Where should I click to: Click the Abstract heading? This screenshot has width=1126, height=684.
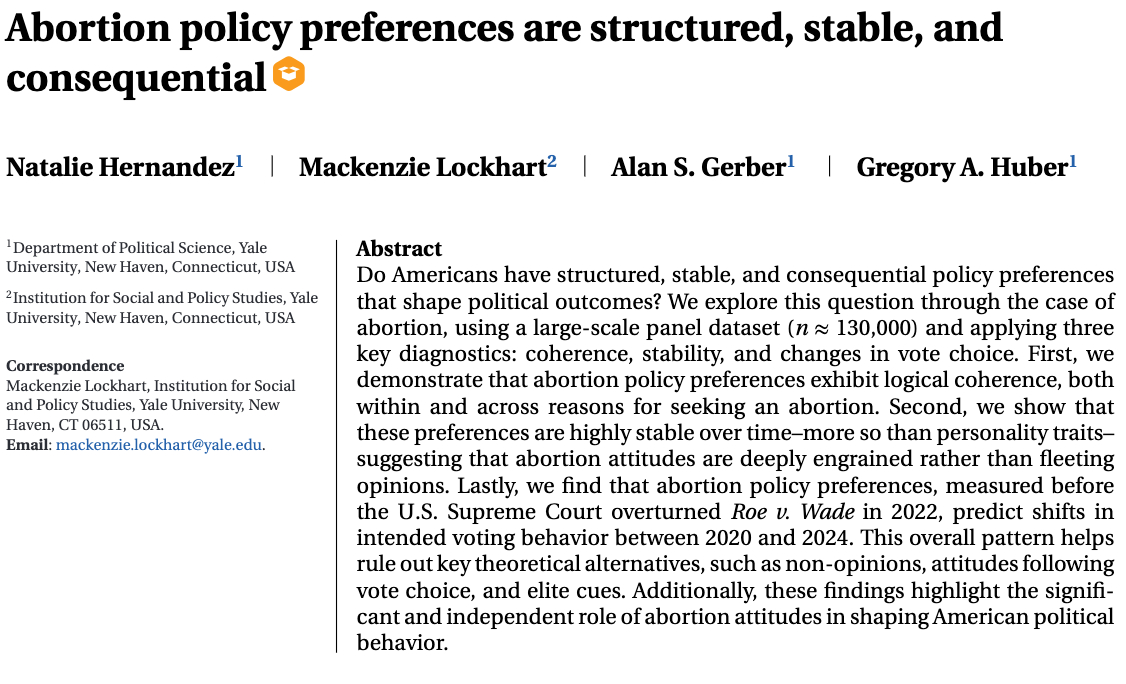pos(399,249)
